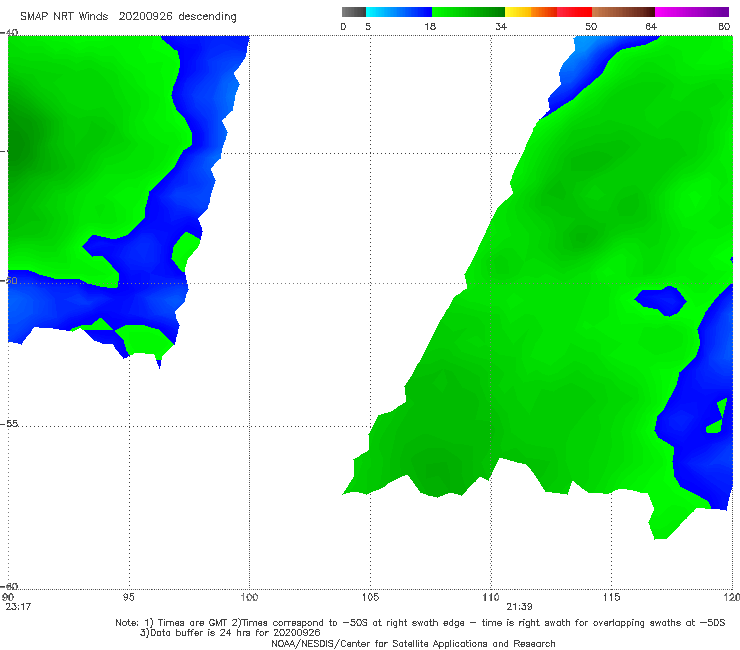
Task: Click the blue 5-18 colorbar segment
Action: click(399, 12)
